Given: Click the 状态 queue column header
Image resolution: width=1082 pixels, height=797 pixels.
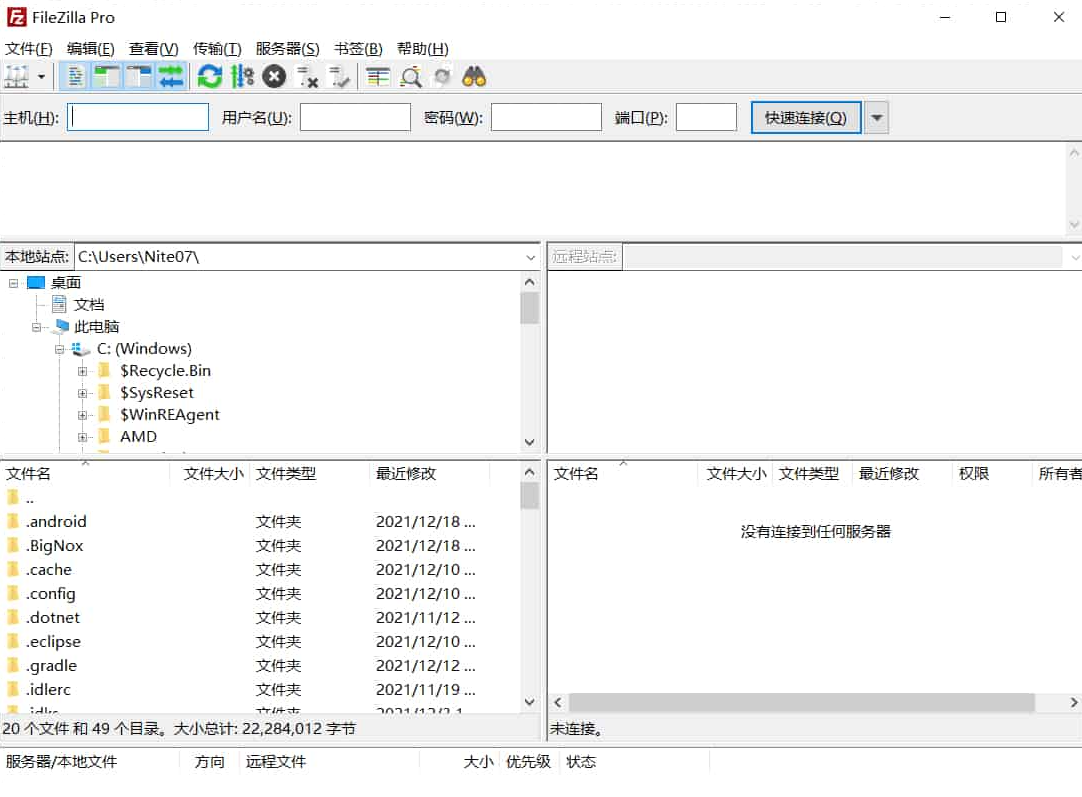Looking at the screenshot, I should (x=581, y=761).
